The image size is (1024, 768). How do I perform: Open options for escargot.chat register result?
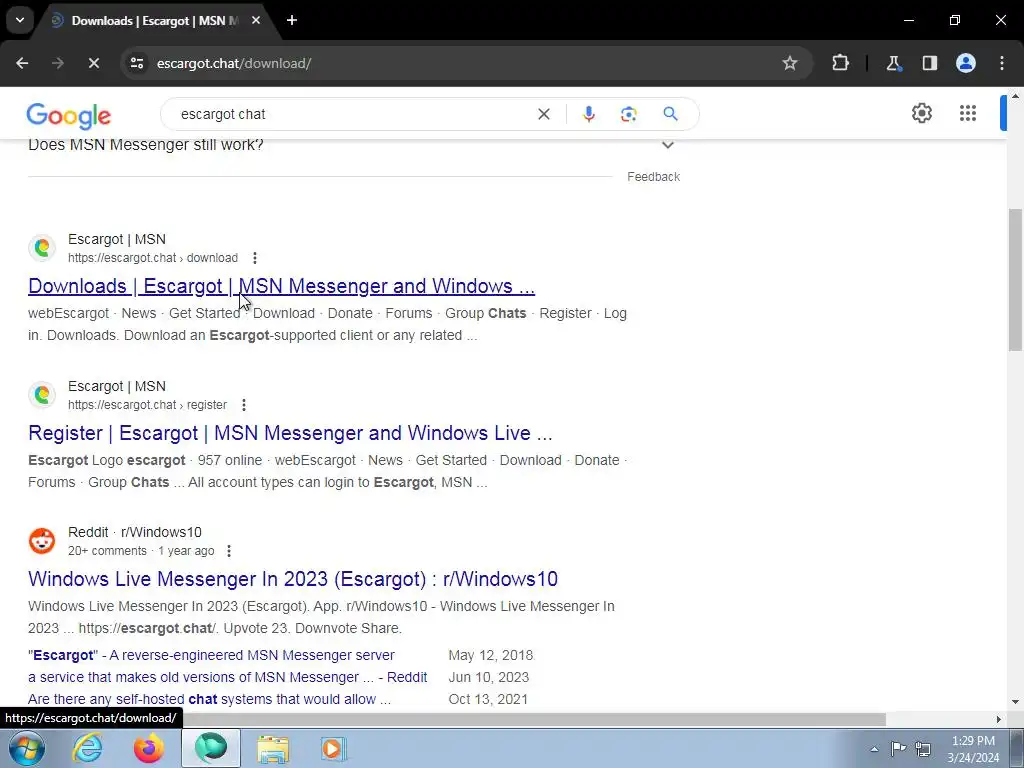(244, 405)
